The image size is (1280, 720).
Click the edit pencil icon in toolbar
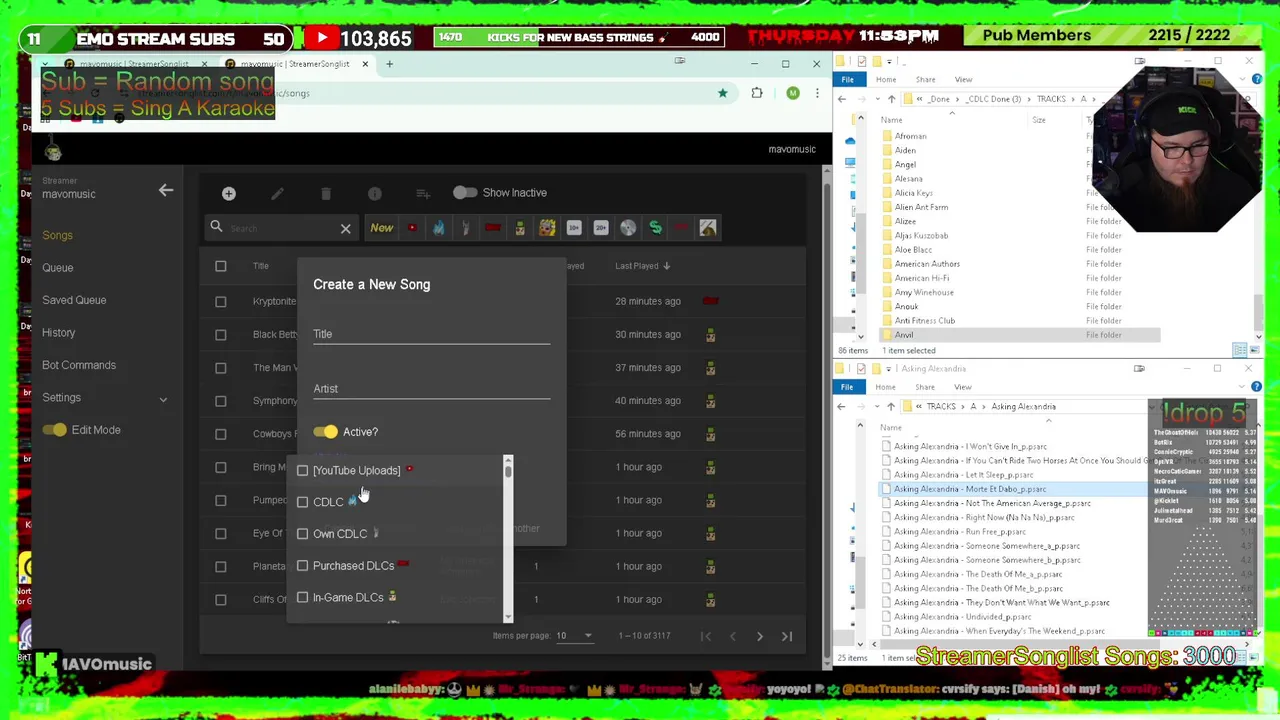(x=277, y=193)
